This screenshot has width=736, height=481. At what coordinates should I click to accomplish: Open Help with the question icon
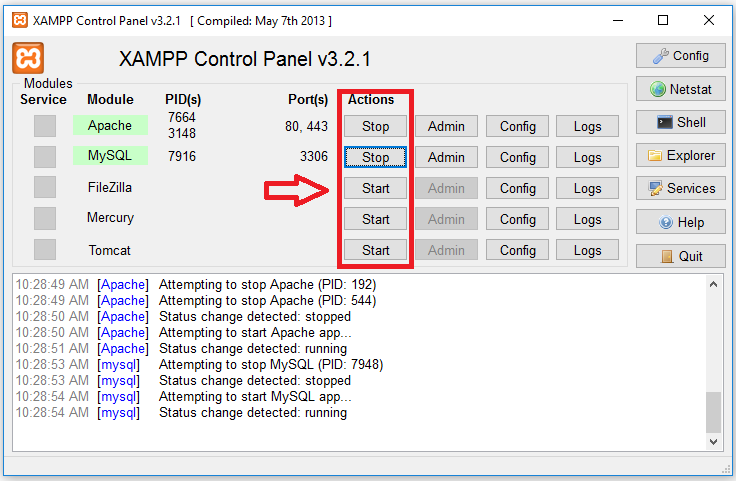click(680, 222)
